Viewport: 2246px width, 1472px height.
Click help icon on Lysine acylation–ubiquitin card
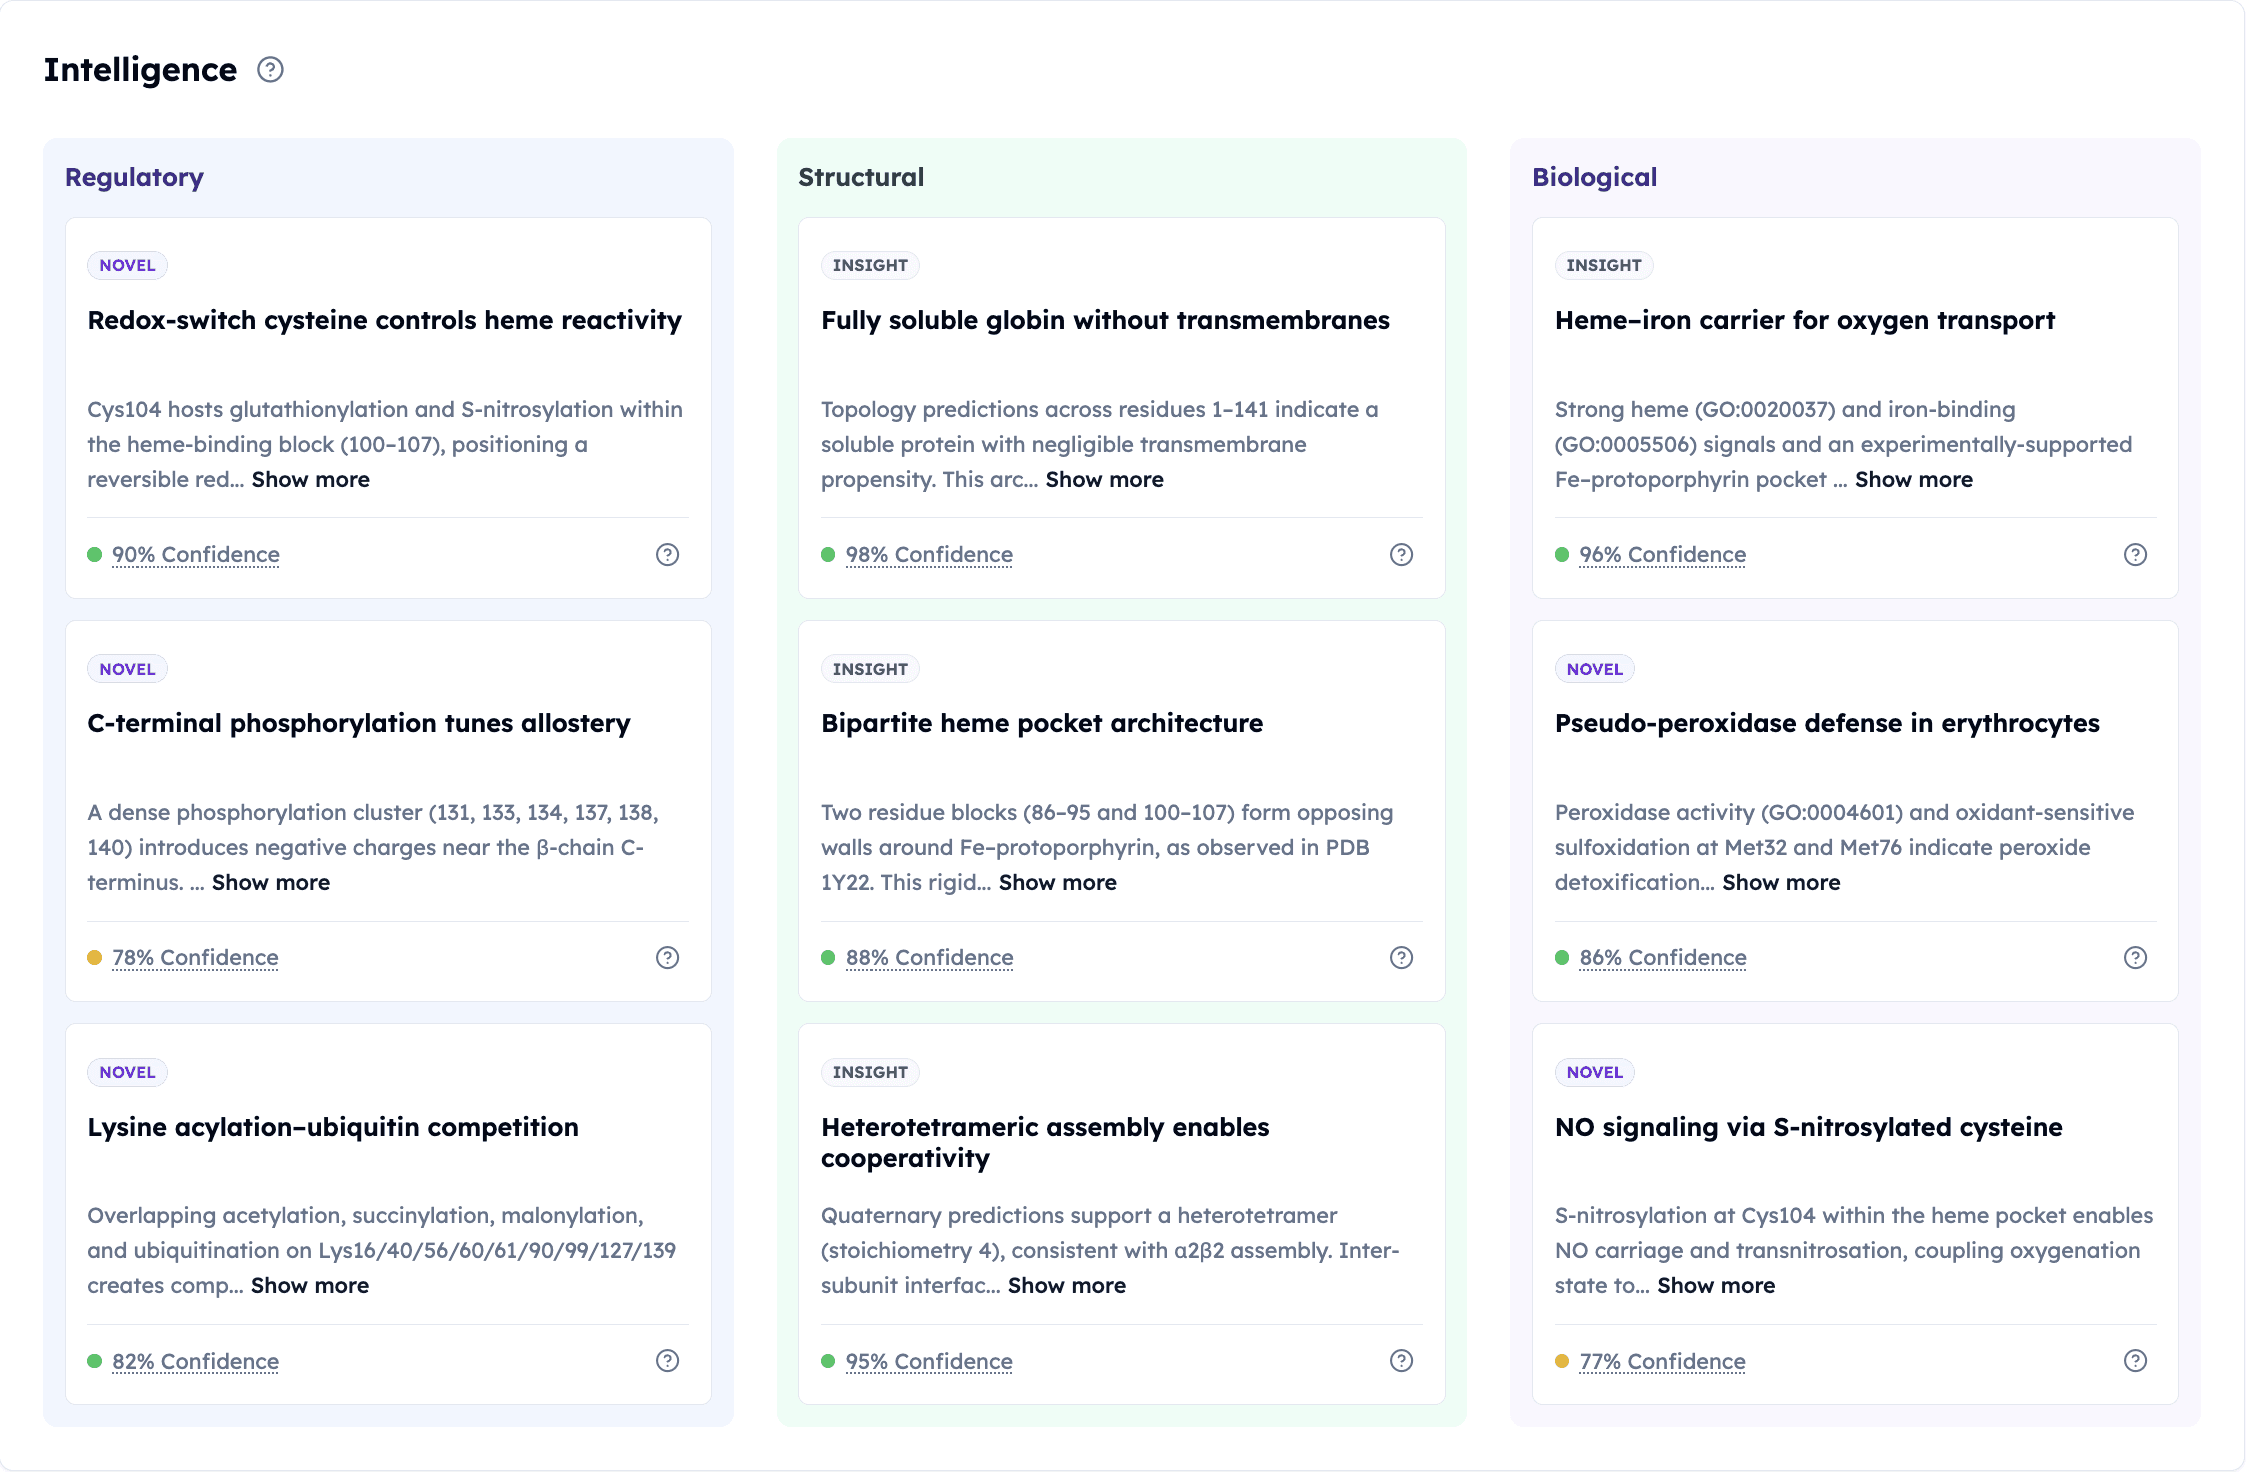pos(667,1361)
